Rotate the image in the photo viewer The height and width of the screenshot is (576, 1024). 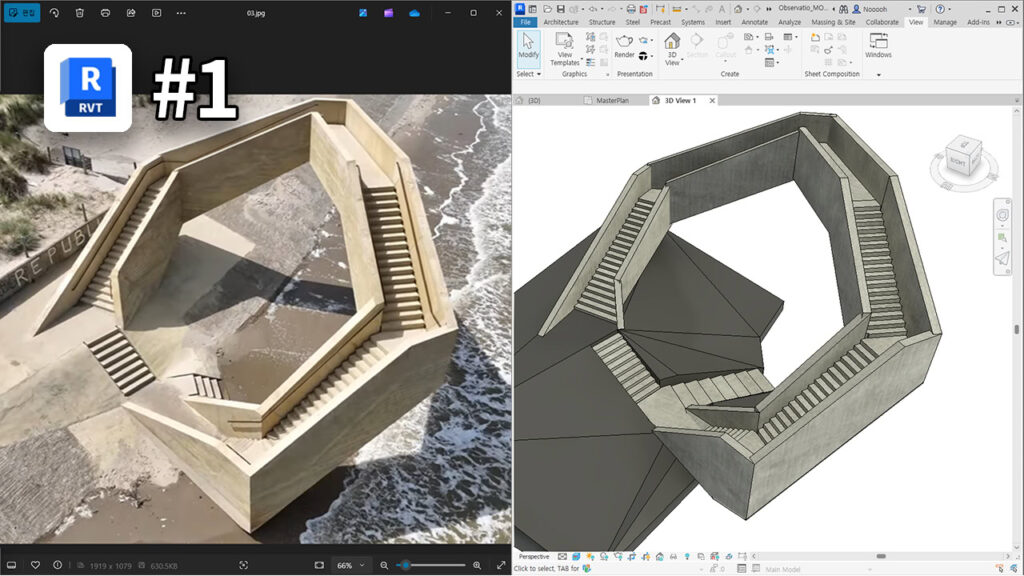[x=54, y=13]
